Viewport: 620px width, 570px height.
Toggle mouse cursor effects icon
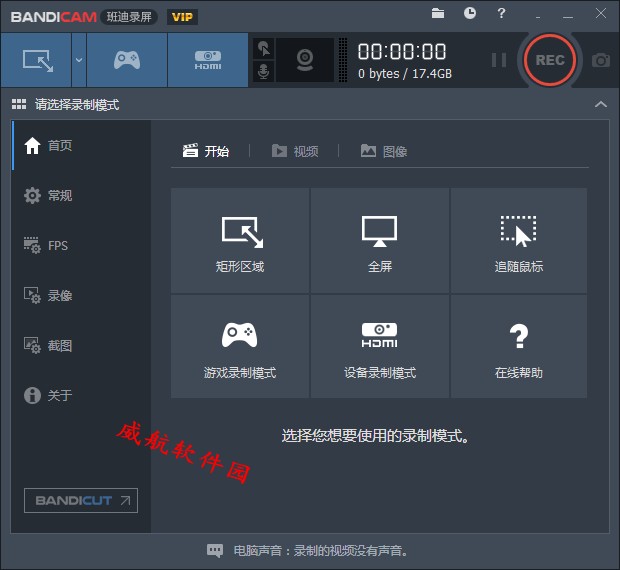click(264, 49)
